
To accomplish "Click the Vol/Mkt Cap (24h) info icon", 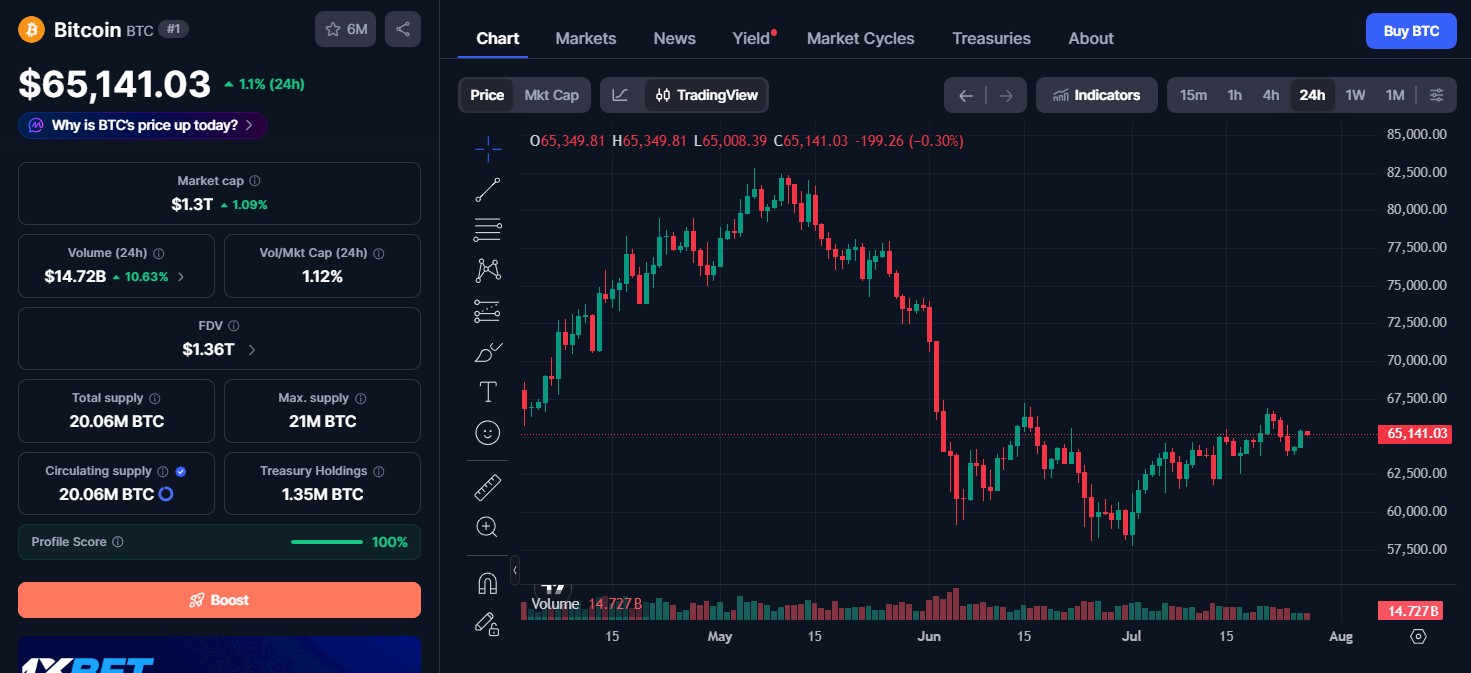I will (378, 254).
